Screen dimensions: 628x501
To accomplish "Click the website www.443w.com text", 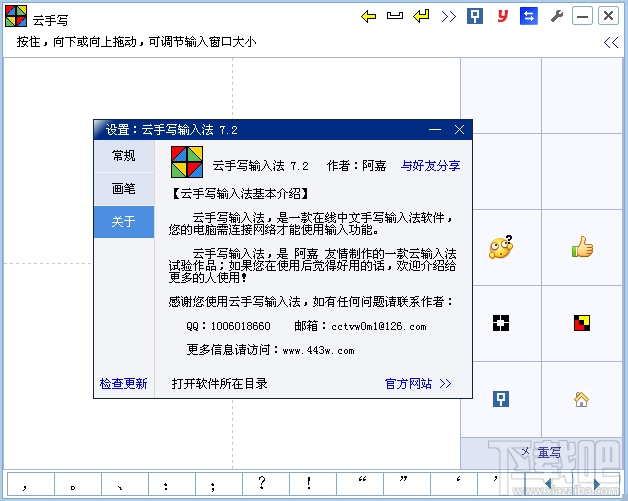I will 318,350.
